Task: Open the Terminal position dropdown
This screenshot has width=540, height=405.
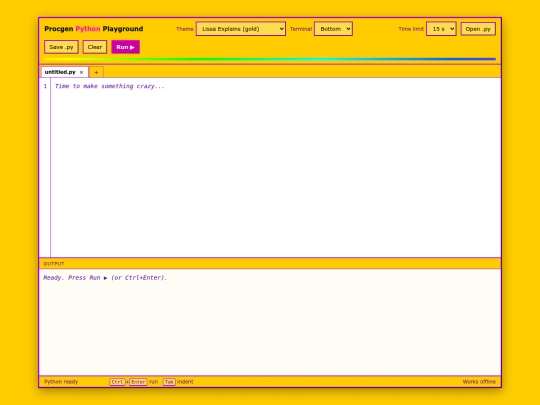Action: 333,29
